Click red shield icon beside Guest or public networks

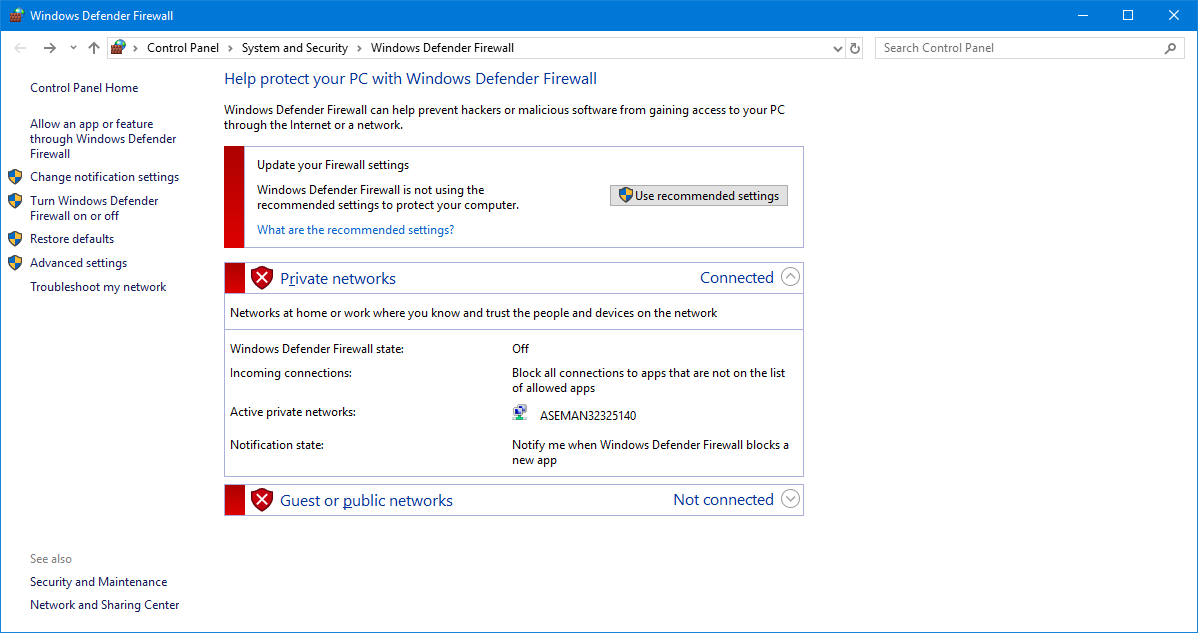click(x=262, y=500)
